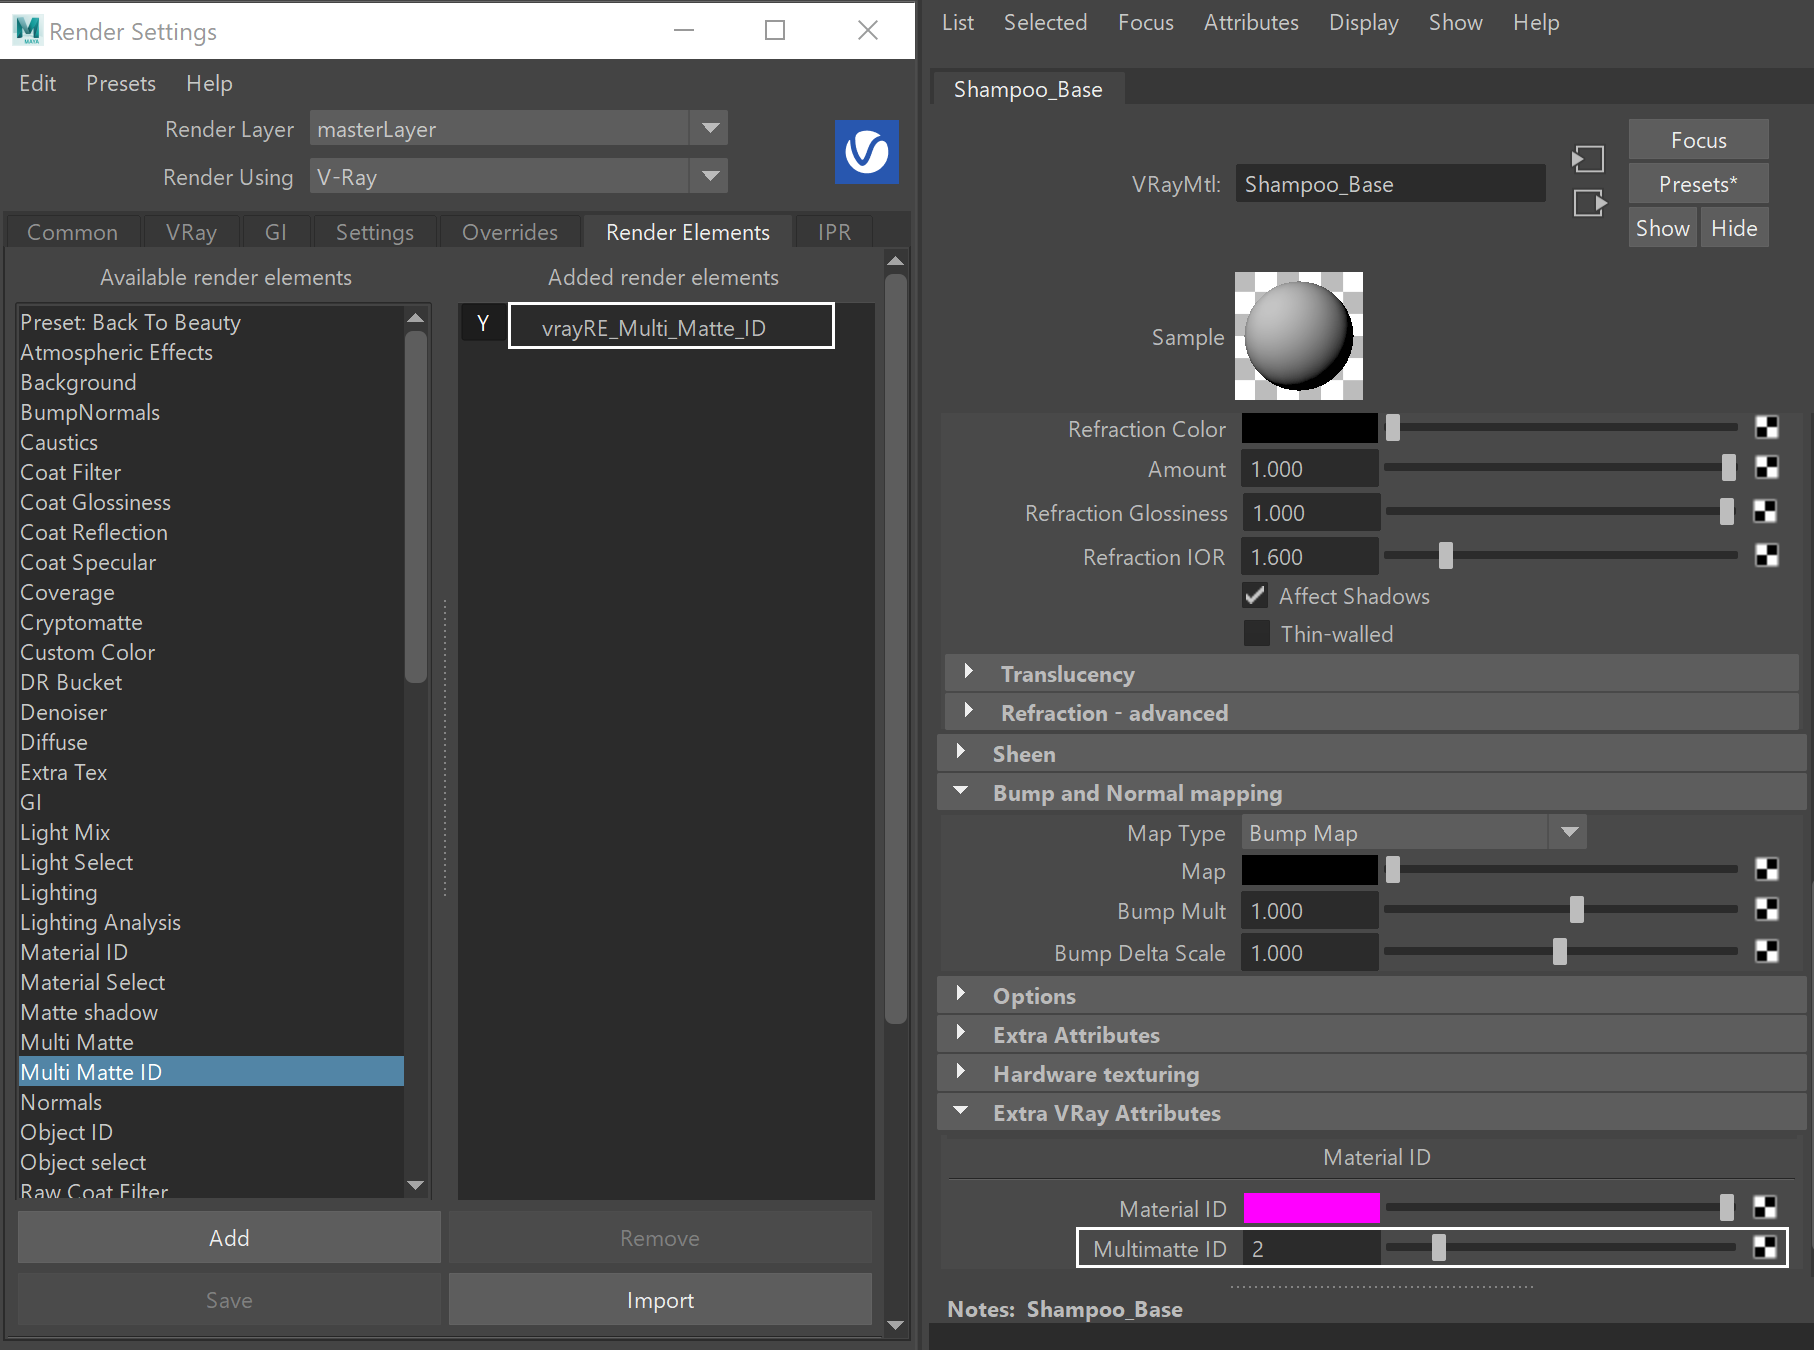Click the Show button

click(x=1662, y=228)
